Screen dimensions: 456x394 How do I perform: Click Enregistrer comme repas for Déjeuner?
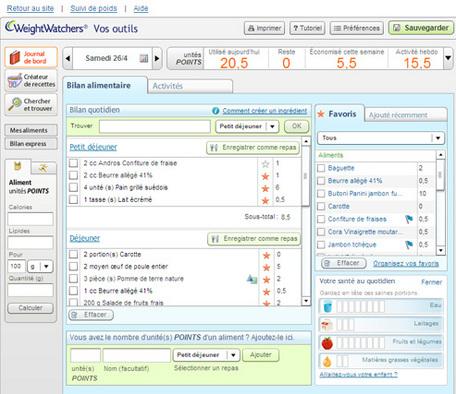254,239
